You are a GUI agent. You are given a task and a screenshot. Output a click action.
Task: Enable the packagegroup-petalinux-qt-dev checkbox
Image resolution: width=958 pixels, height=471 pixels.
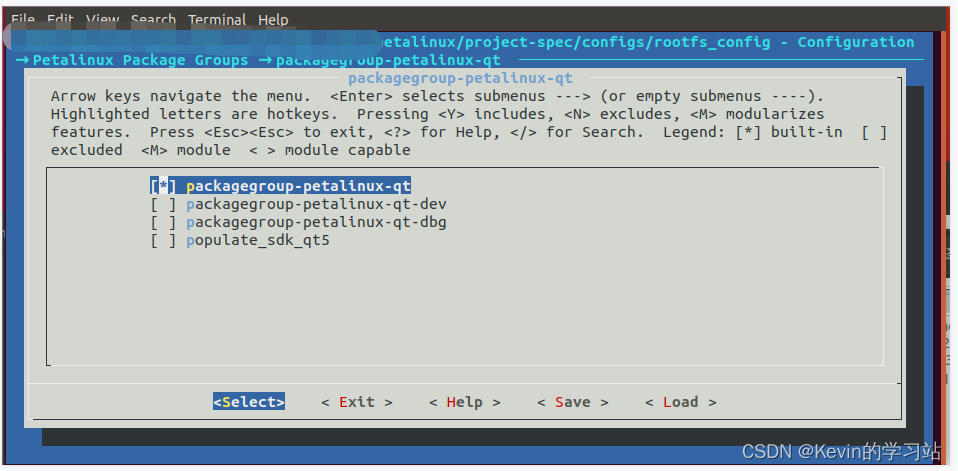tap(163, 204)
